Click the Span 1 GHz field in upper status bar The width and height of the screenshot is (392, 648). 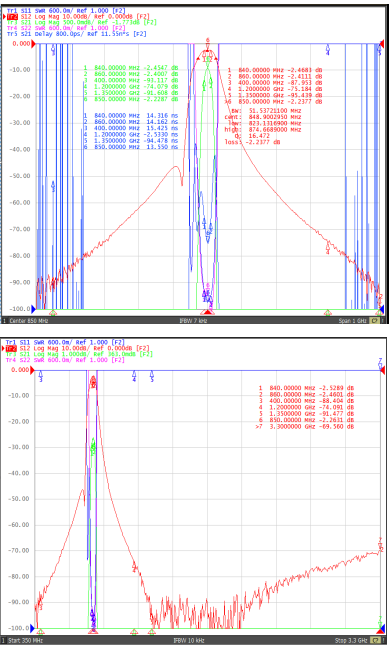[x=352, y=321]
